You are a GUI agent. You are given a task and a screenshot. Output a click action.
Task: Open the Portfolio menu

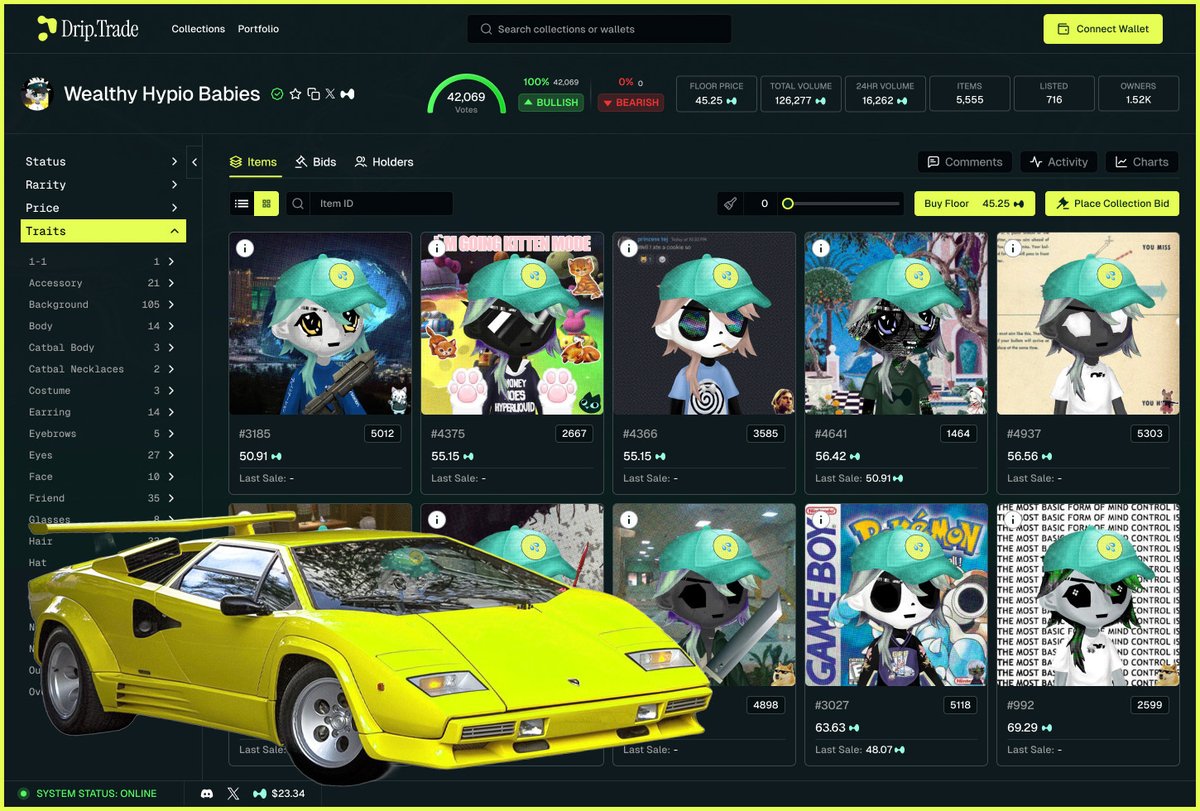[258, 29]
